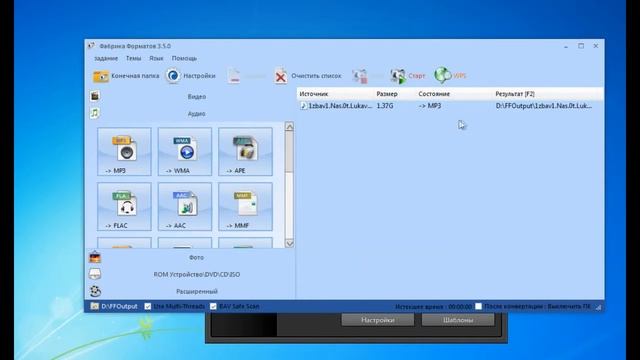Click the film icon beside Видео
640x360 pixels.
[95, 96]
